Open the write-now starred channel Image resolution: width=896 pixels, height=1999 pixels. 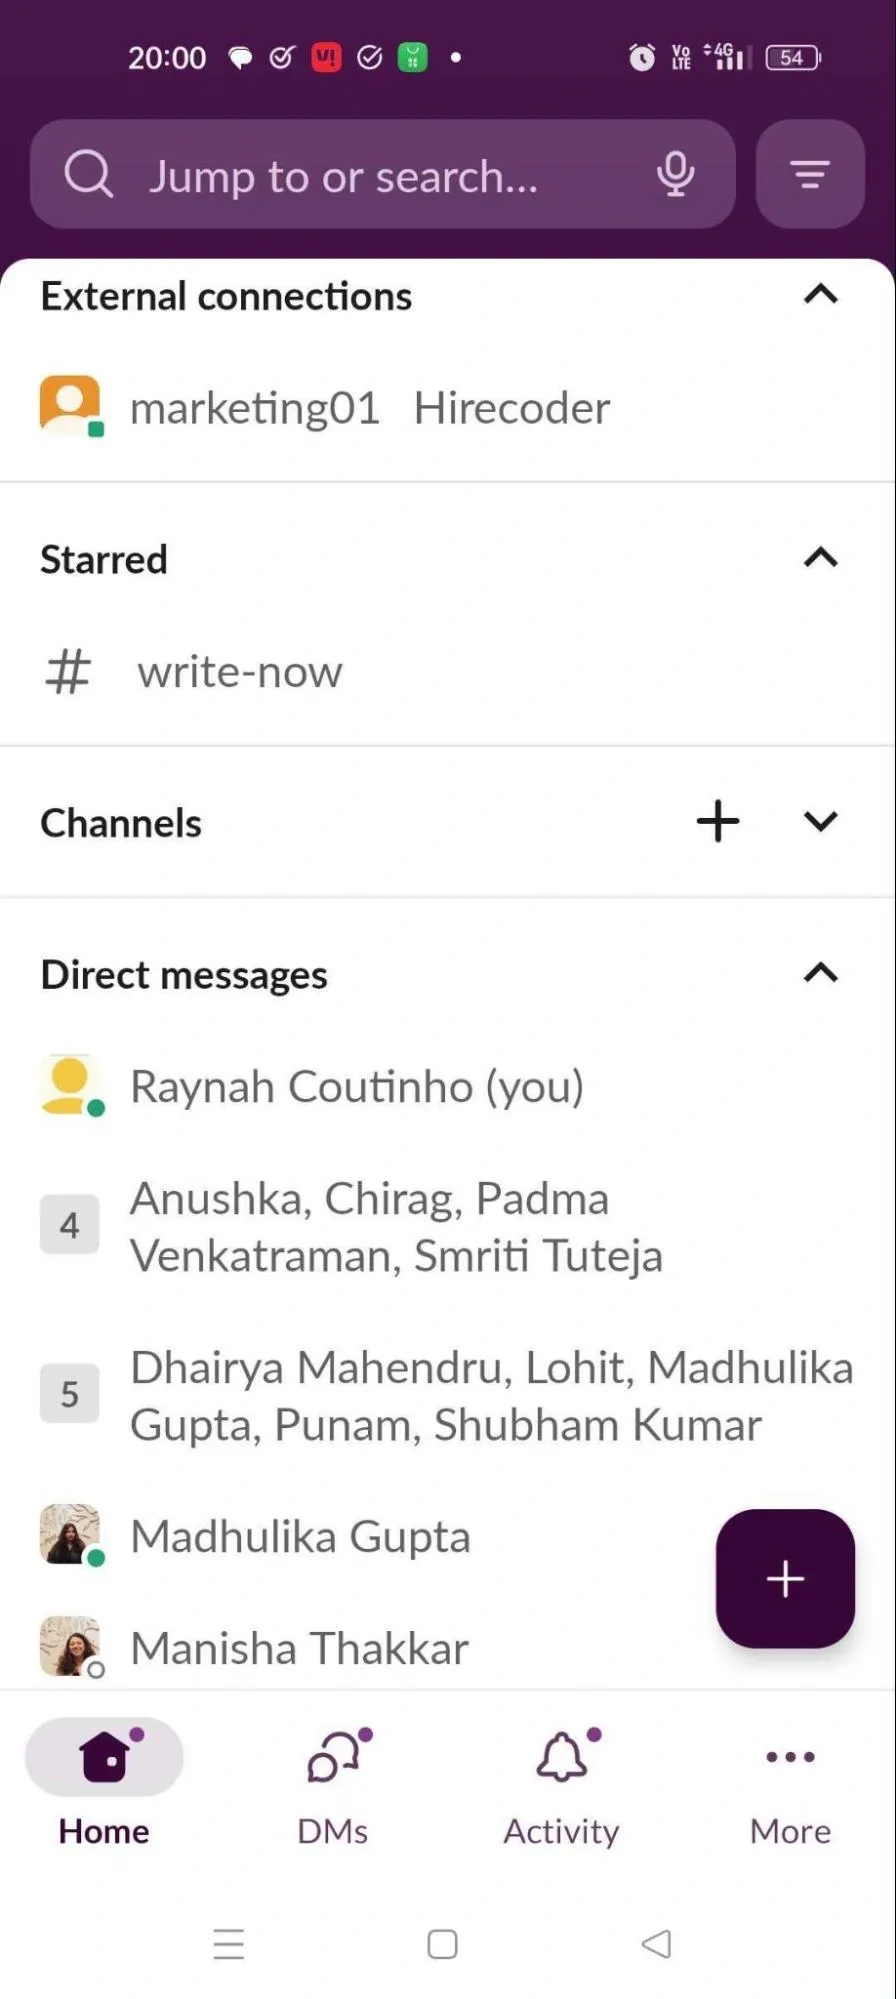(240, 672)
